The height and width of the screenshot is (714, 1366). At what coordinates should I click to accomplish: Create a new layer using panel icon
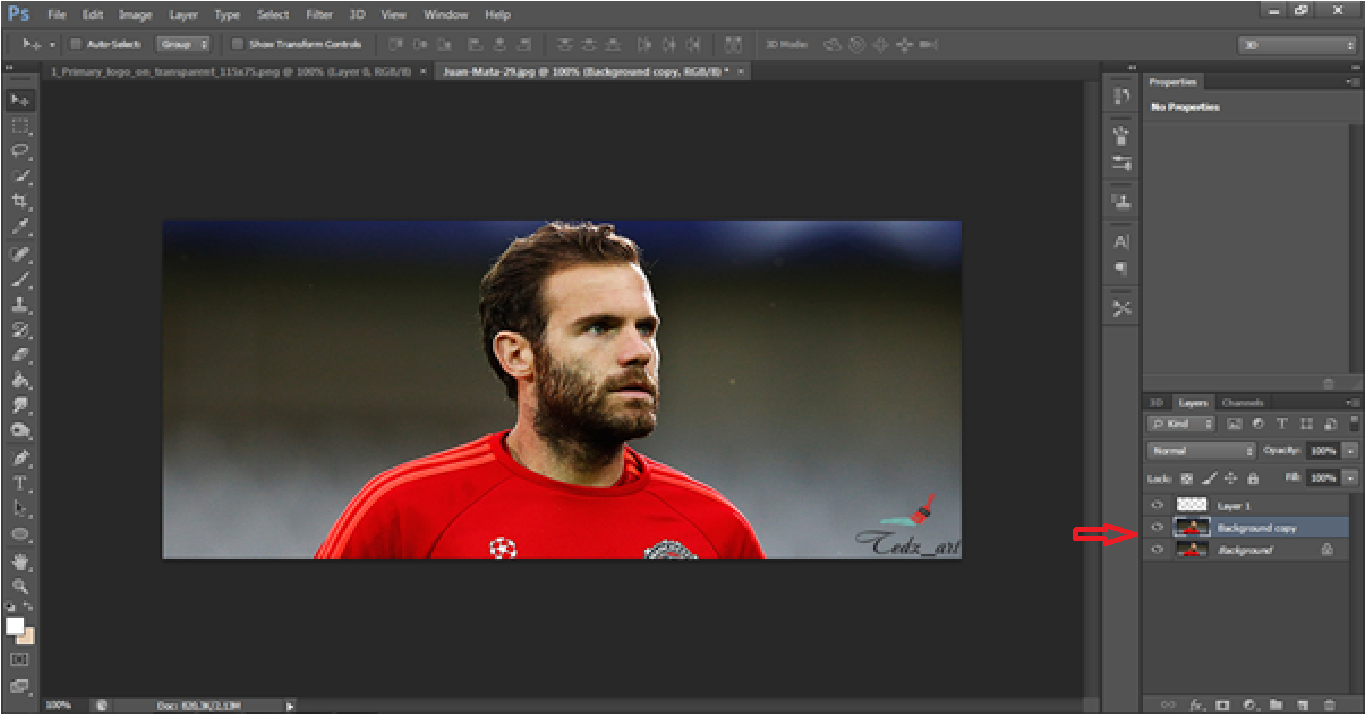click(x=1302, y=705)
